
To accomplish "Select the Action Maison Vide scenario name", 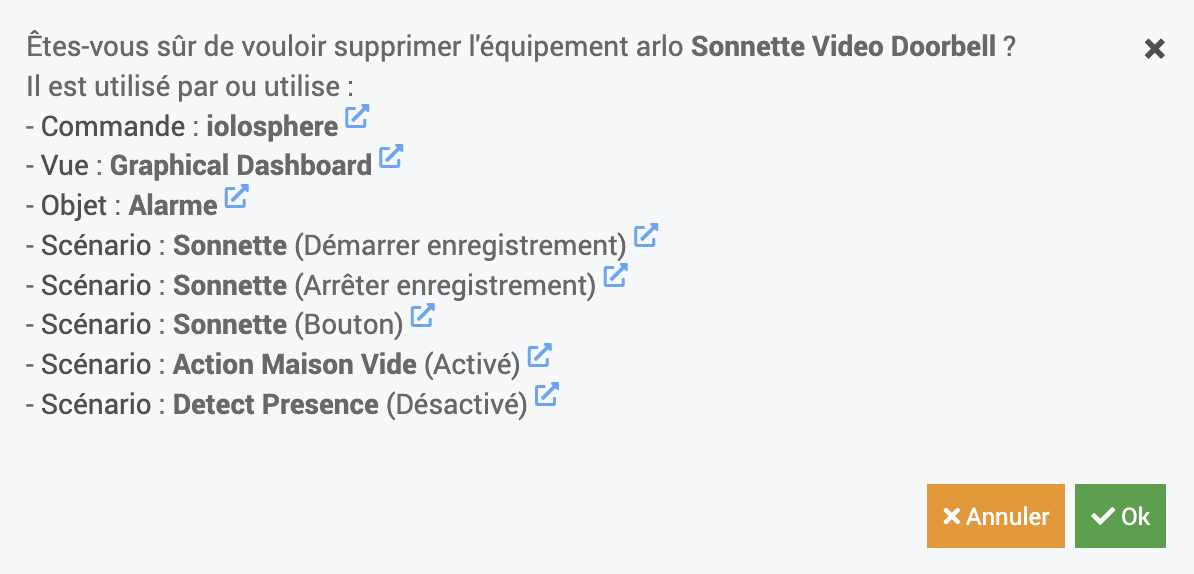I will pos(295,365).
